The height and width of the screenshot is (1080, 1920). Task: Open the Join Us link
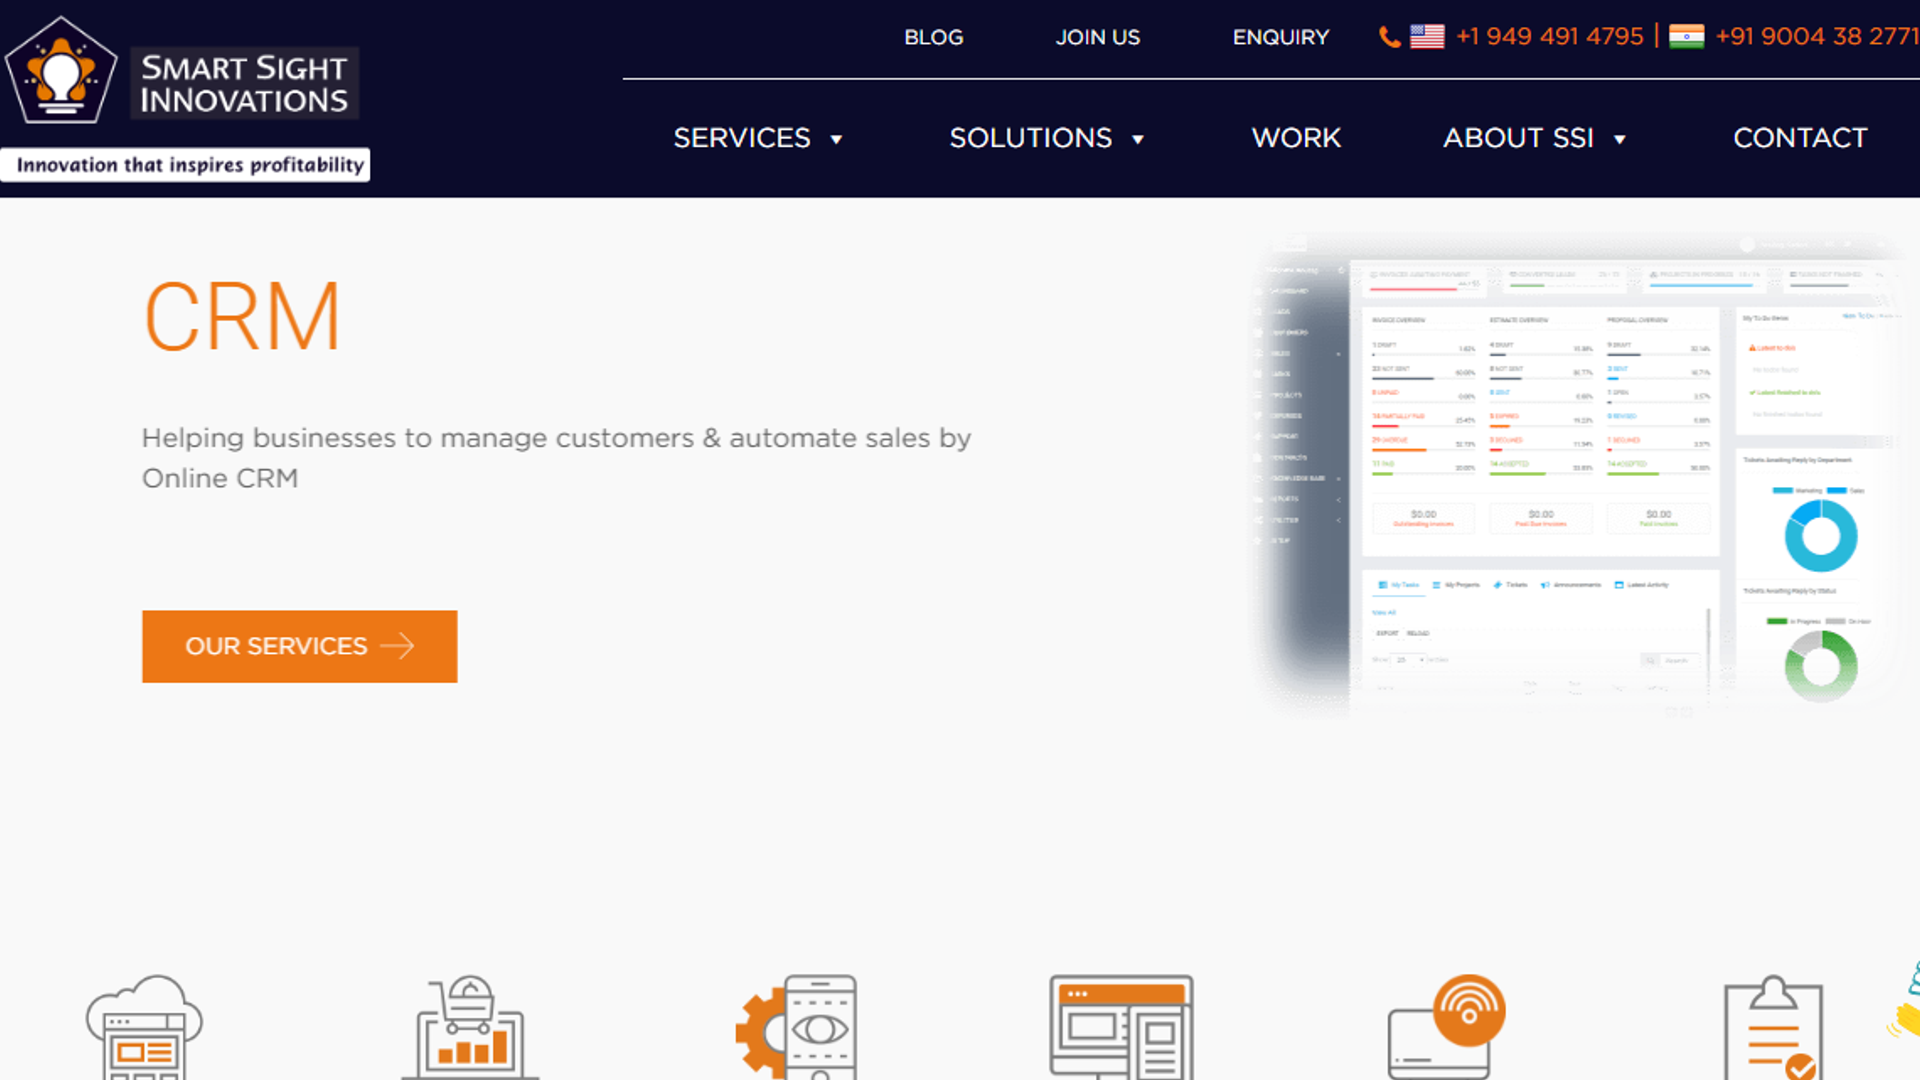(1097, 37)
